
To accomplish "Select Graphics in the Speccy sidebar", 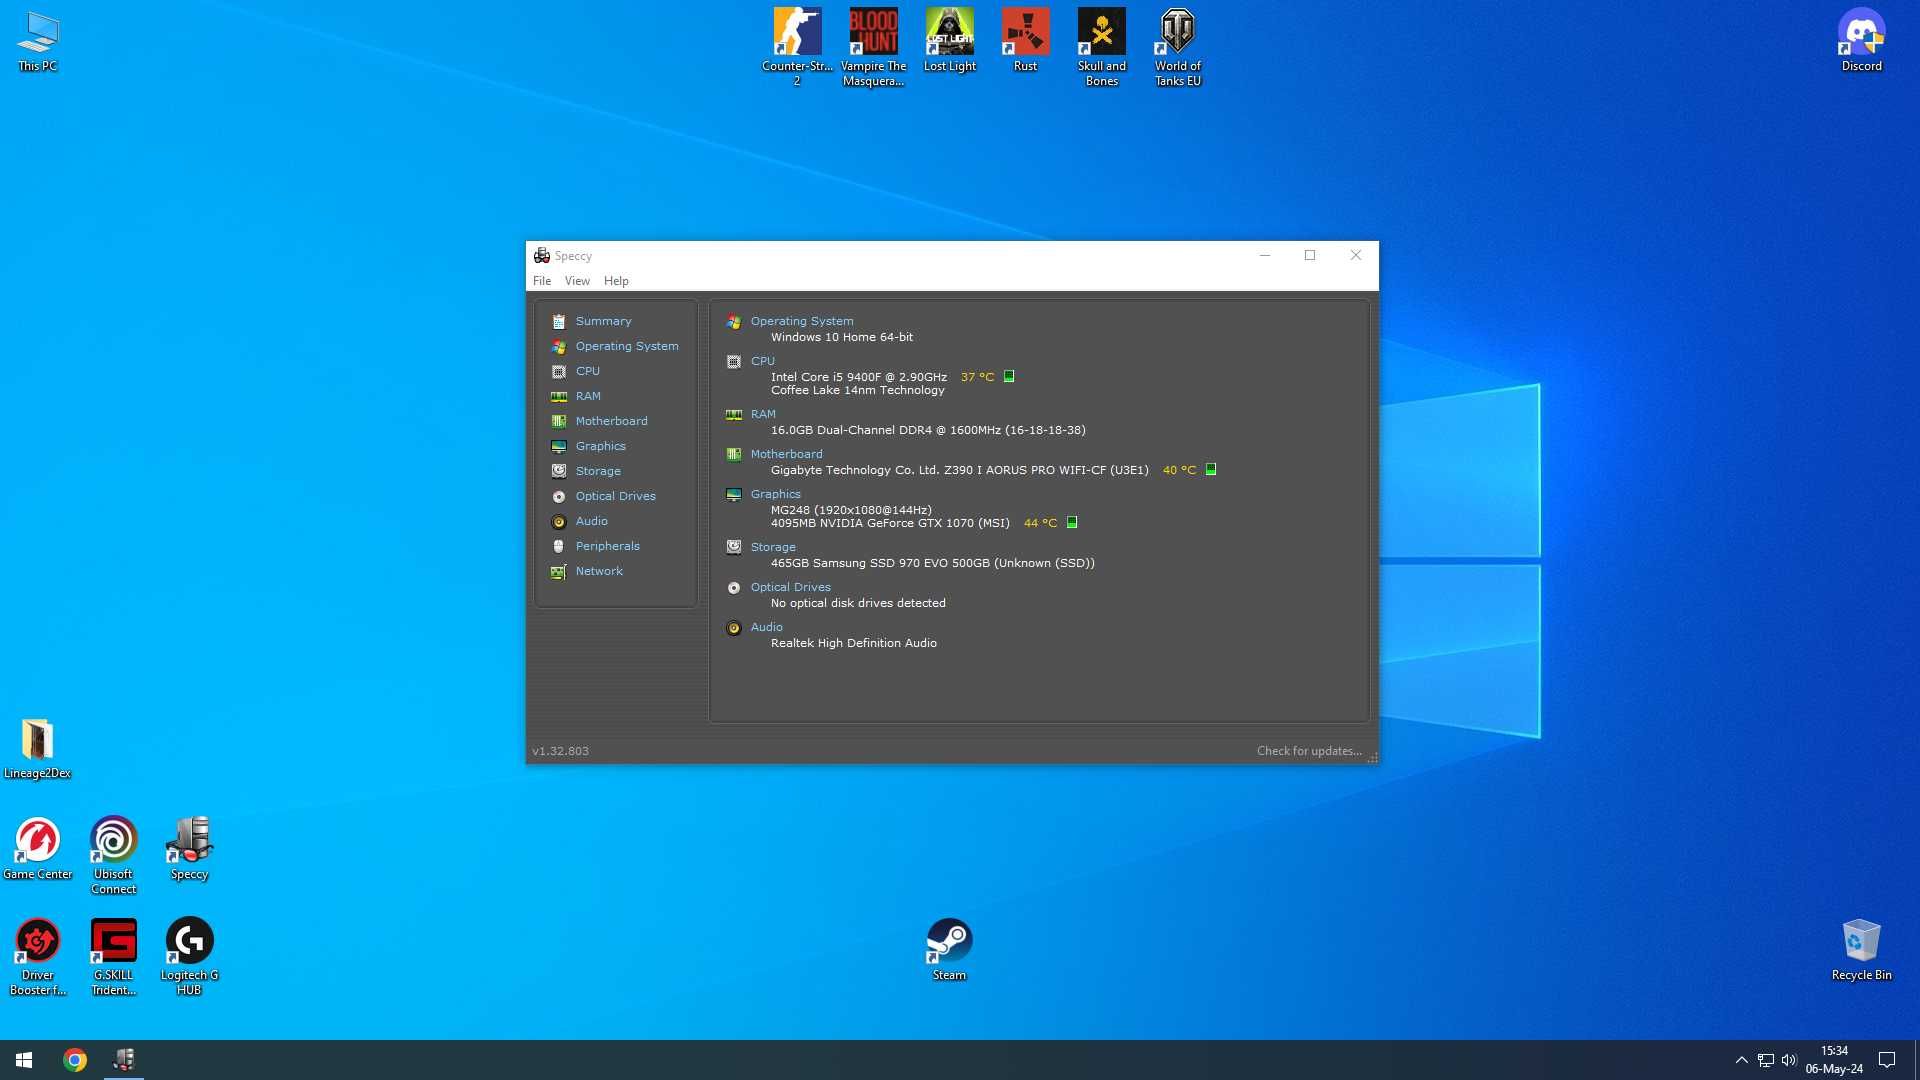I will pyautogui.click(x=600, y=446).
